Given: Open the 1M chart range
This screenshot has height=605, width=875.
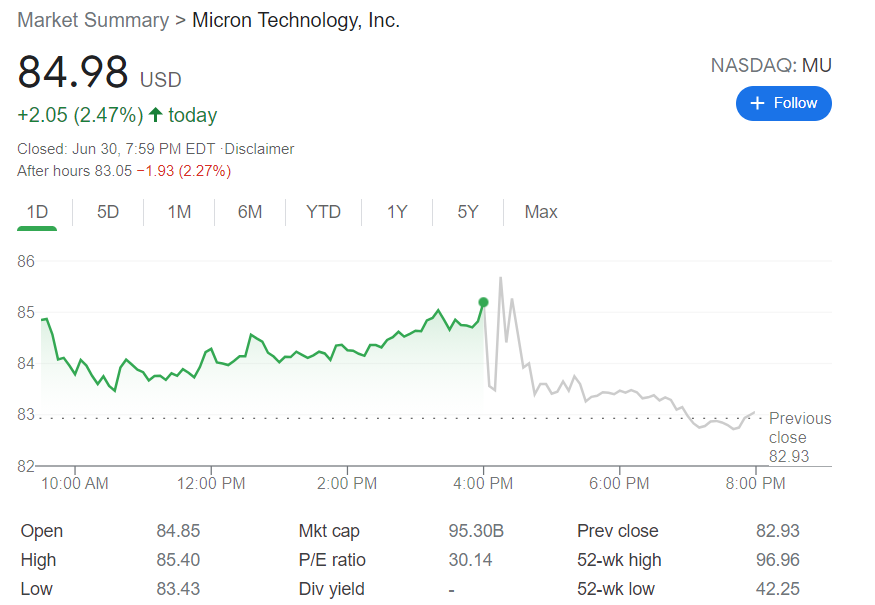Looking at the screenshot, I should (x=179, y=212).
